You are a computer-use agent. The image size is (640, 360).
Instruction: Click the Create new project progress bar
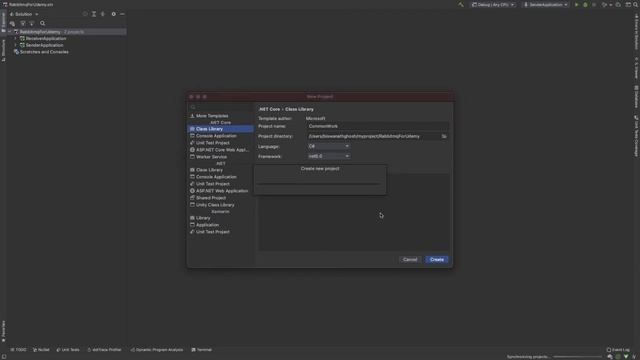pos(320,184)
